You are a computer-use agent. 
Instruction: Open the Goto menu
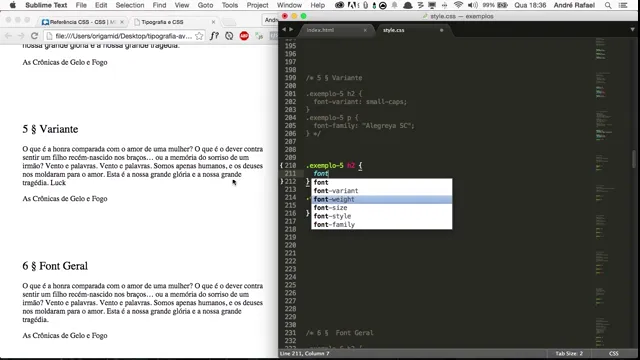[205, 5]
